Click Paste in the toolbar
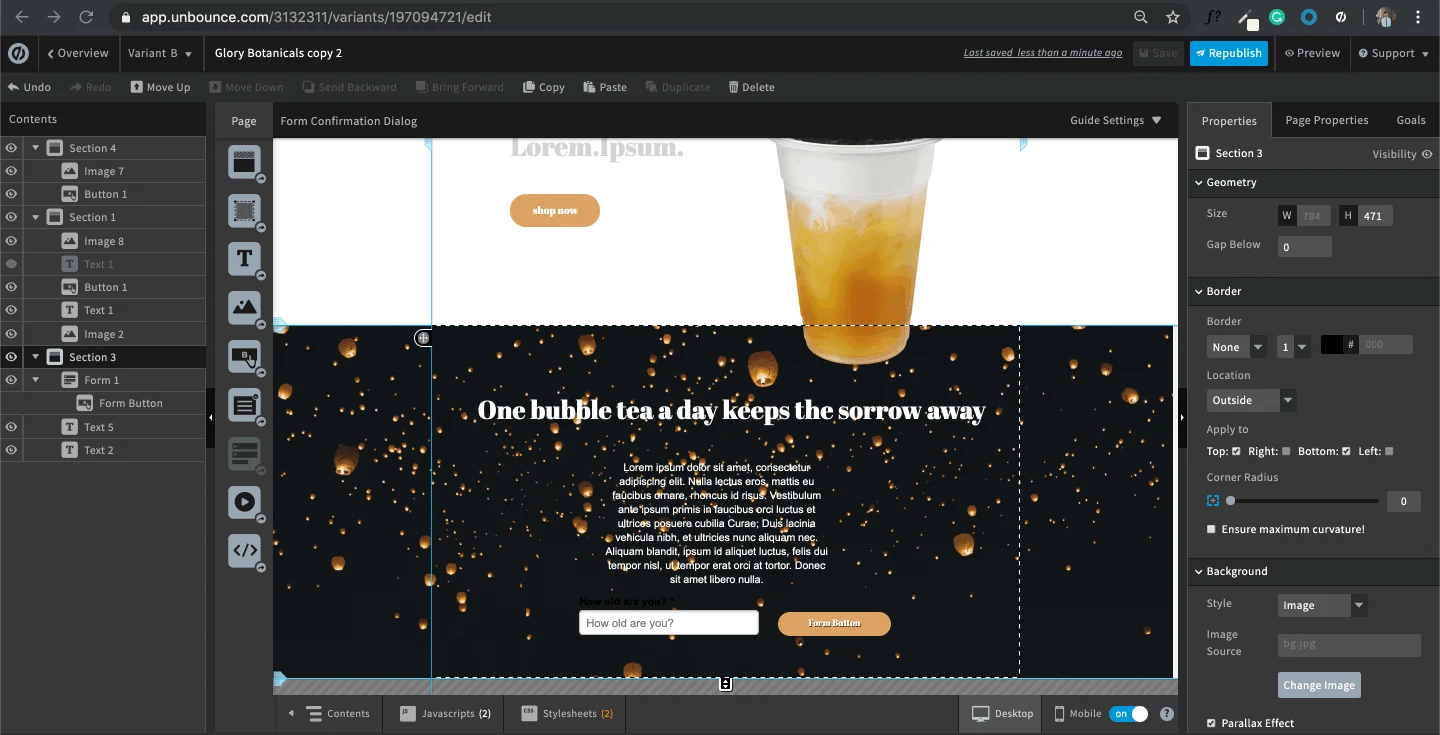 click(x=605, y=87)
